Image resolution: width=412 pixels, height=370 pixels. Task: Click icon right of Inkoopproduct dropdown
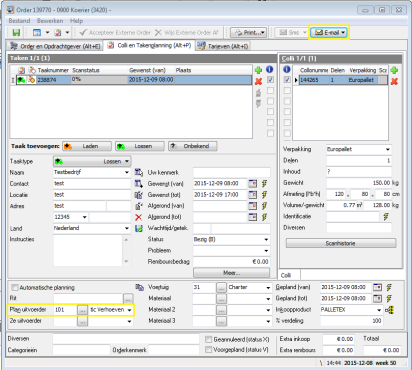point(389,310)
